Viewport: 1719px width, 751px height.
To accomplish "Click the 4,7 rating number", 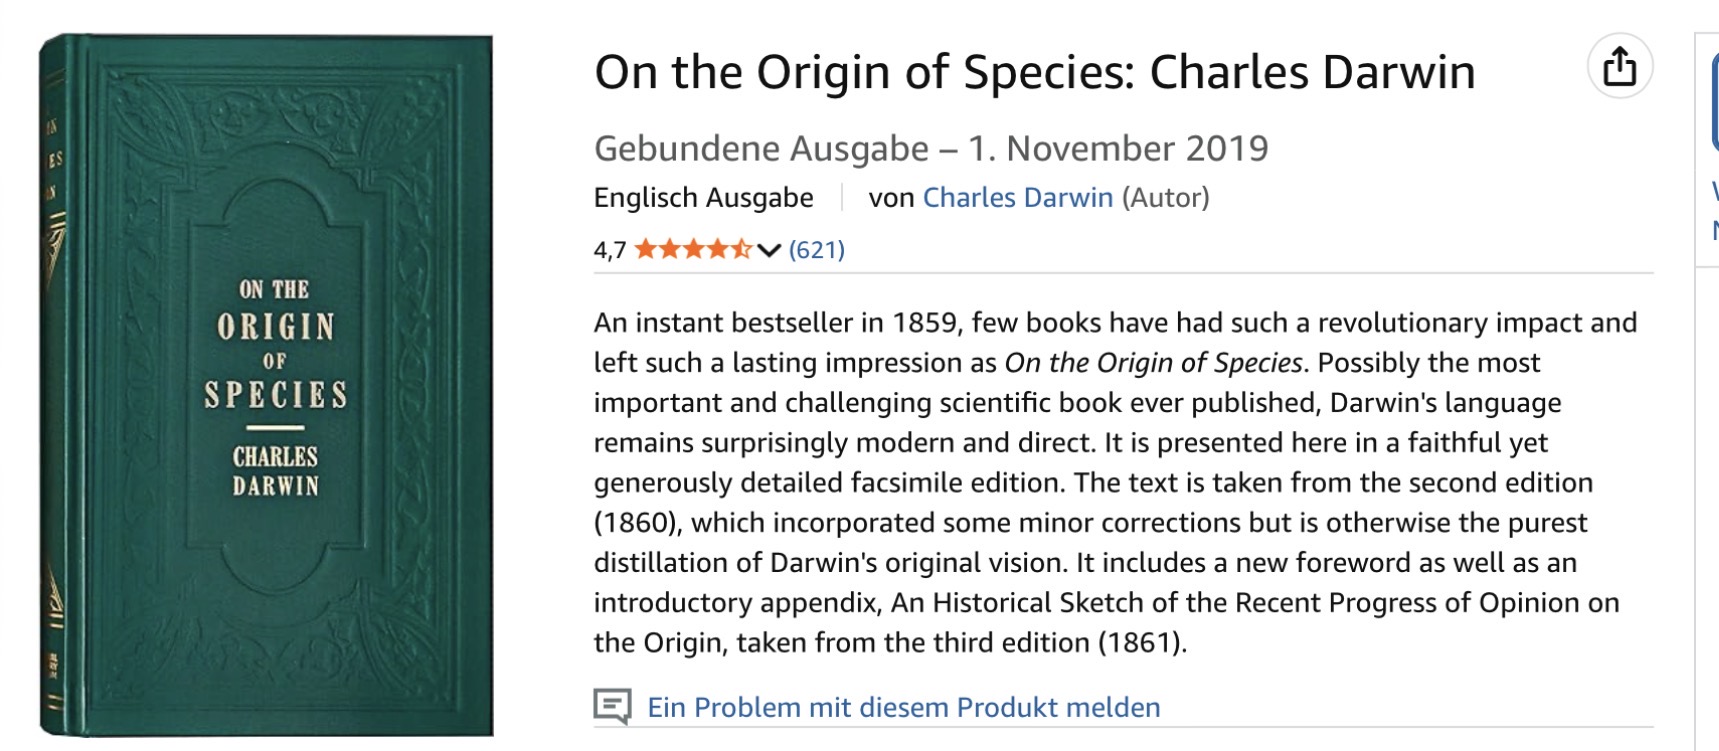I will (x=609, y=250).
